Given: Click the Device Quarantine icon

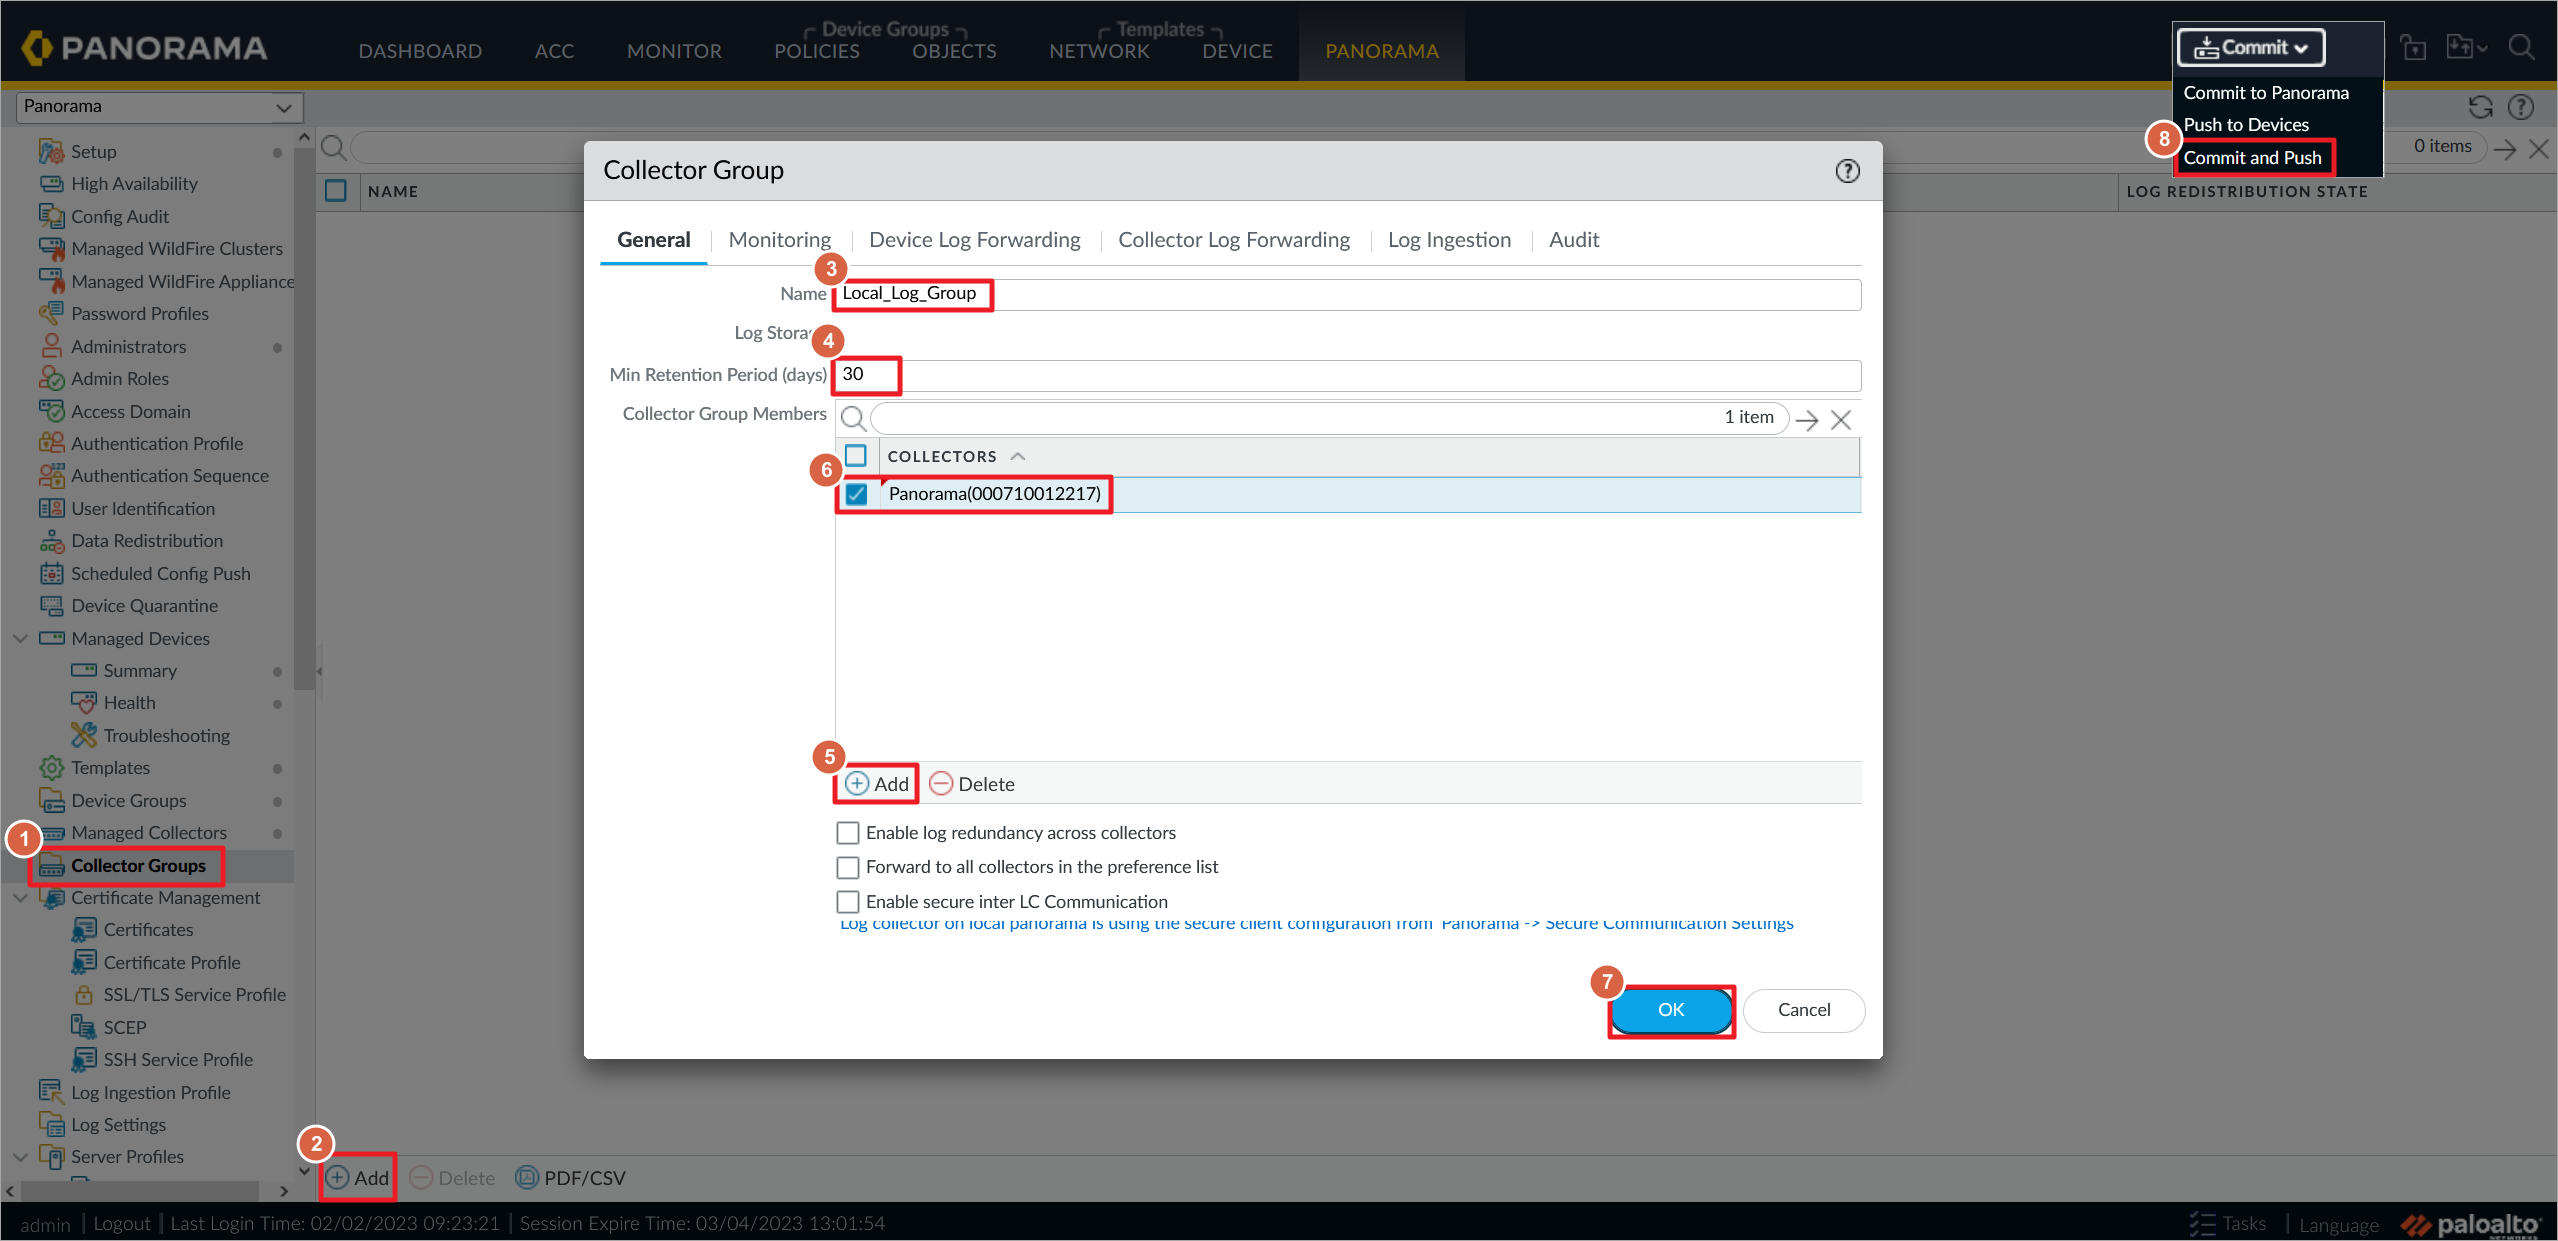Looking at the screenshot, I should 51,606.
